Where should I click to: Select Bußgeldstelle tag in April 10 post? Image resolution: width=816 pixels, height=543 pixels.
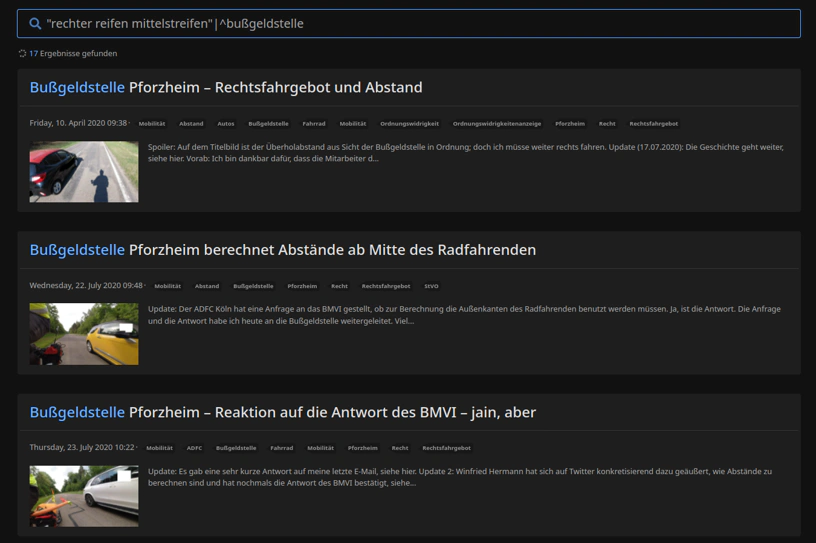(268, 124)
